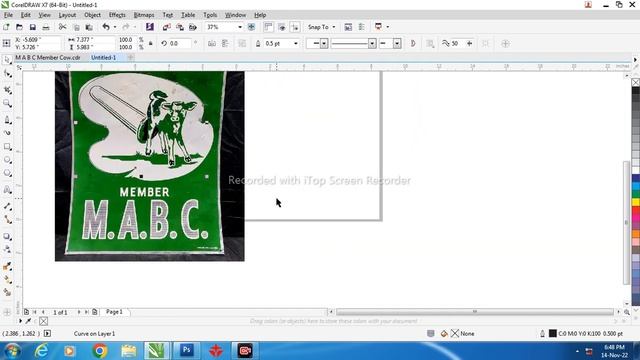Select the Parallel Dimension tool in toolbox
This screenshot has height=360, width=640.
[7, 207]
